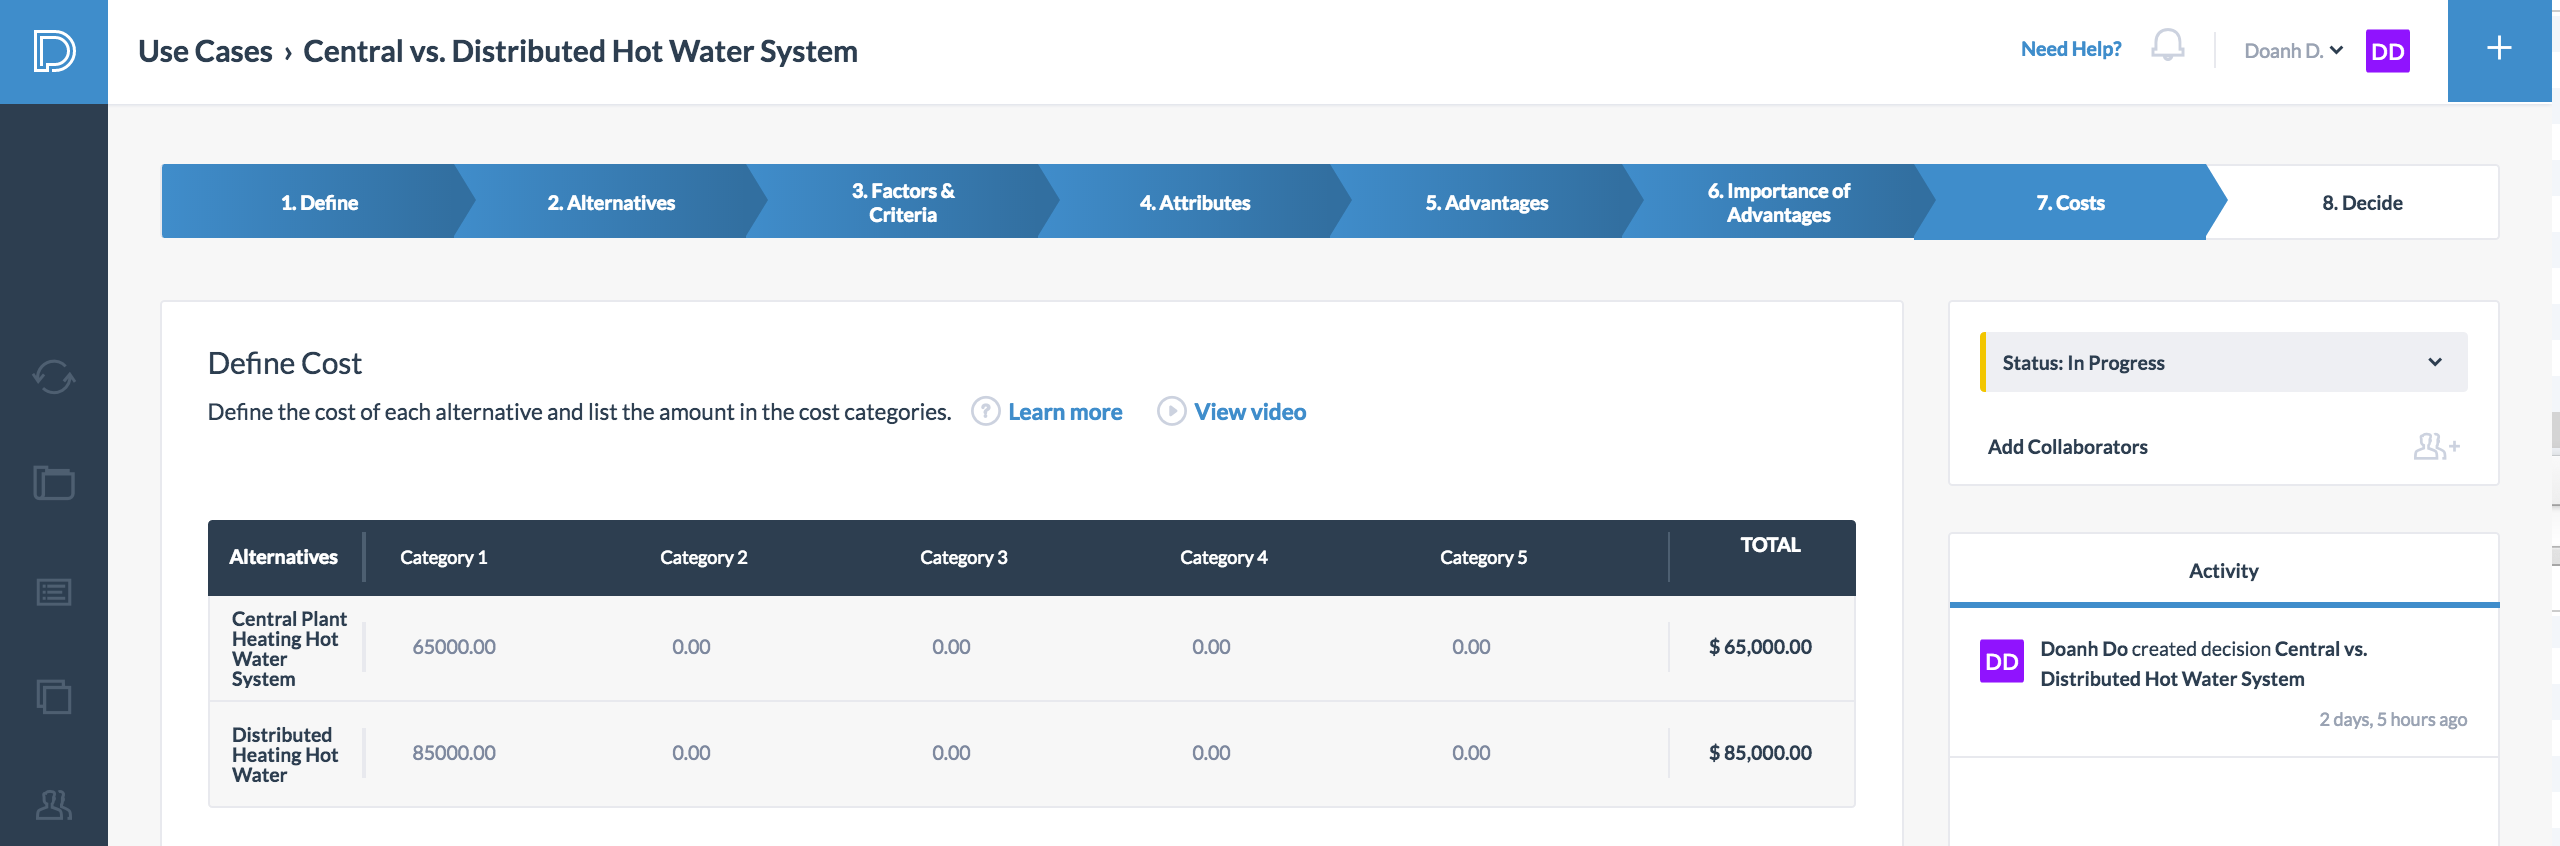2560x846 pixels.
Task: Click the Learn more link
Action: tap(1064, 412)
